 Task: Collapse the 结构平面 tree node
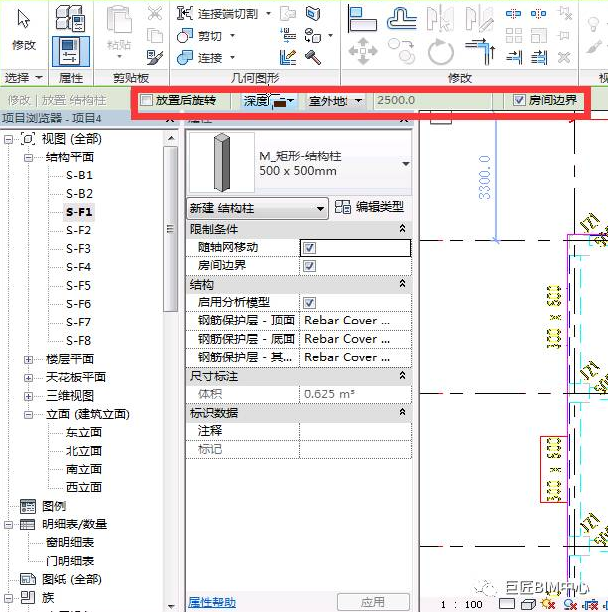pos(28,158)
